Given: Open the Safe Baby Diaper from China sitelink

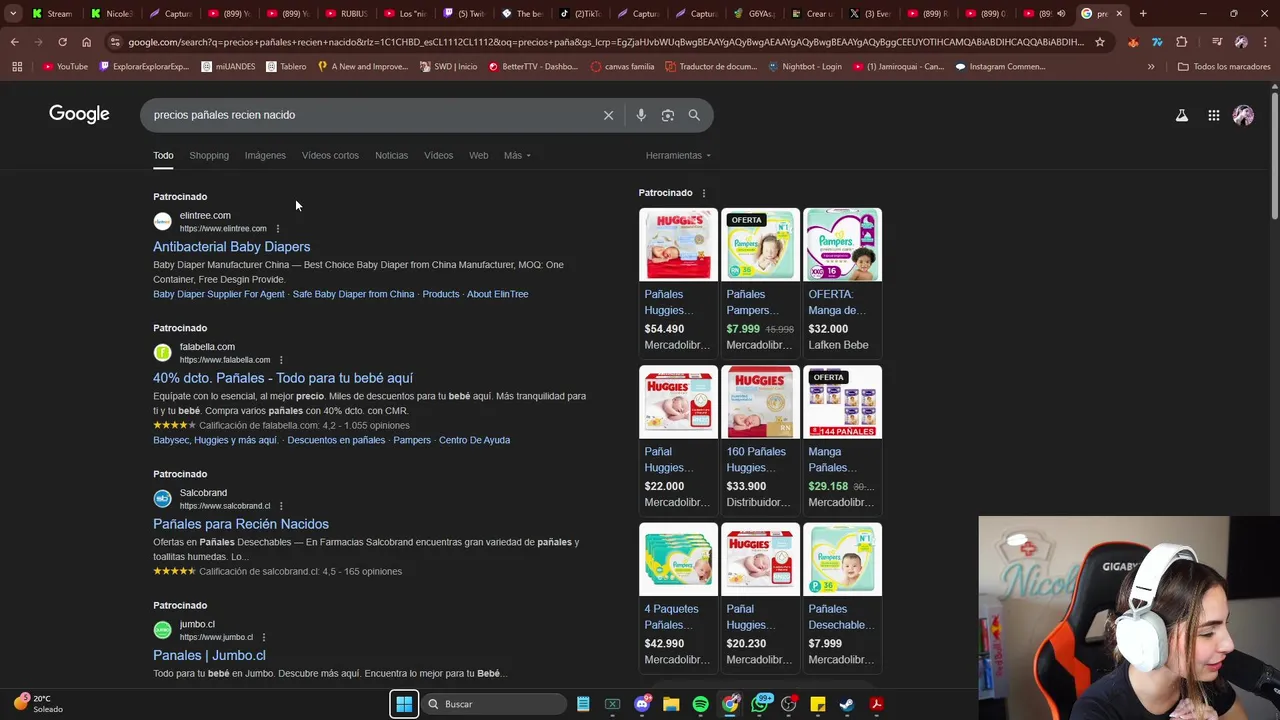Looking at the screenshot, I should tap(353, 294).
